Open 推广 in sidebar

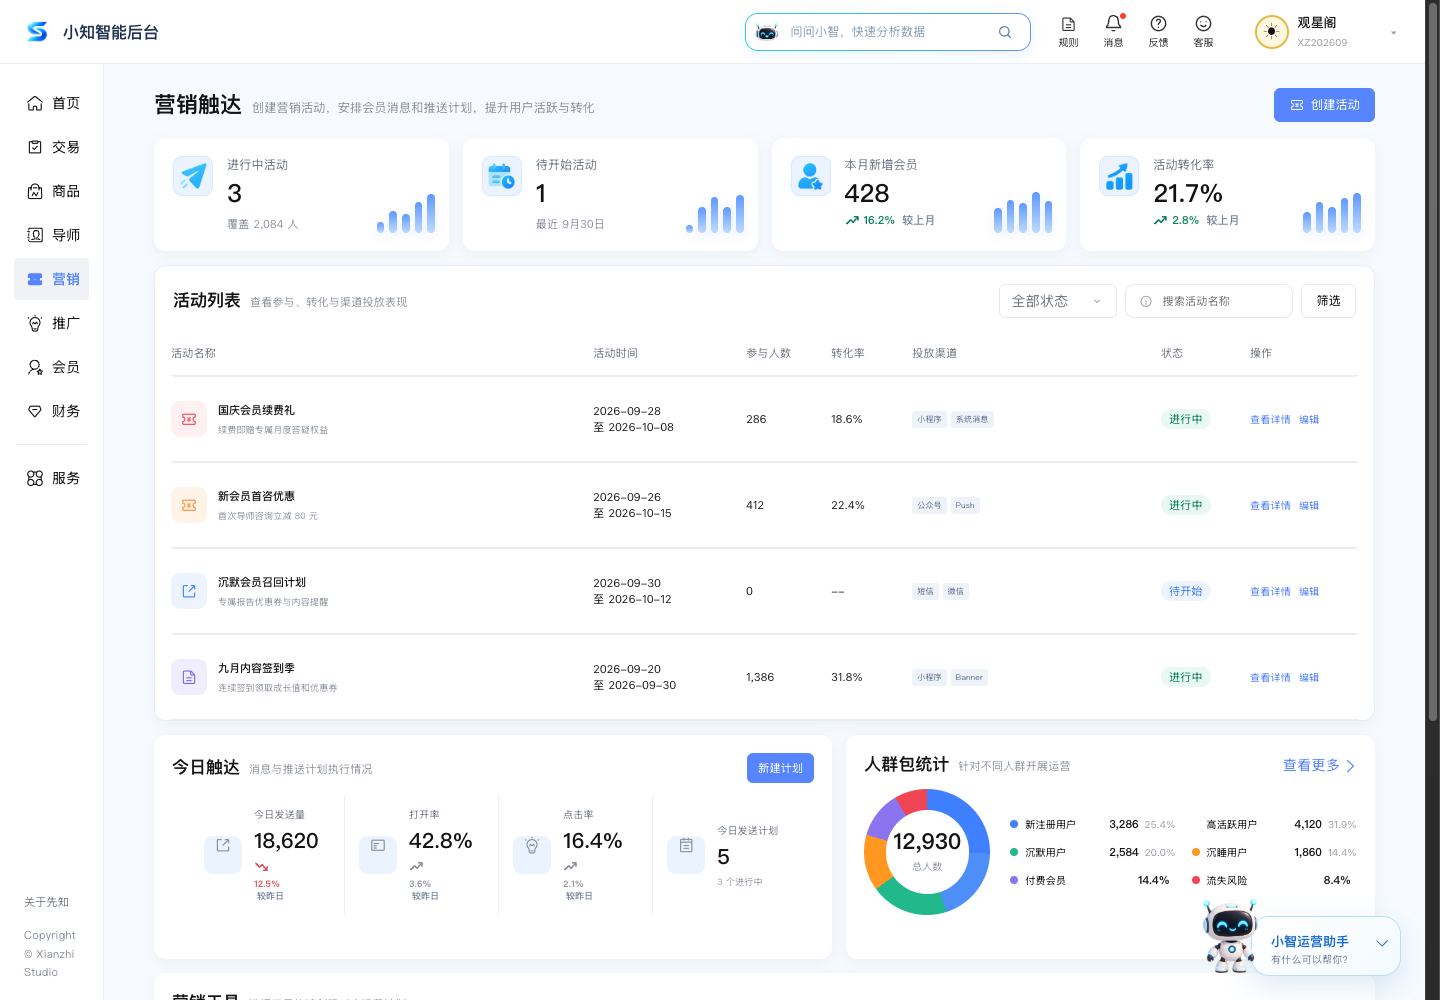[52, 323]
